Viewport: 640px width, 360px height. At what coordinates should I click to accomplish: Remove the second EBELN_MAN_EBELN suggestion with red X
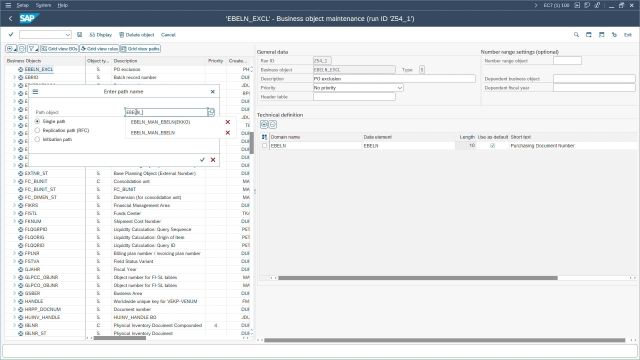[228, 133]
